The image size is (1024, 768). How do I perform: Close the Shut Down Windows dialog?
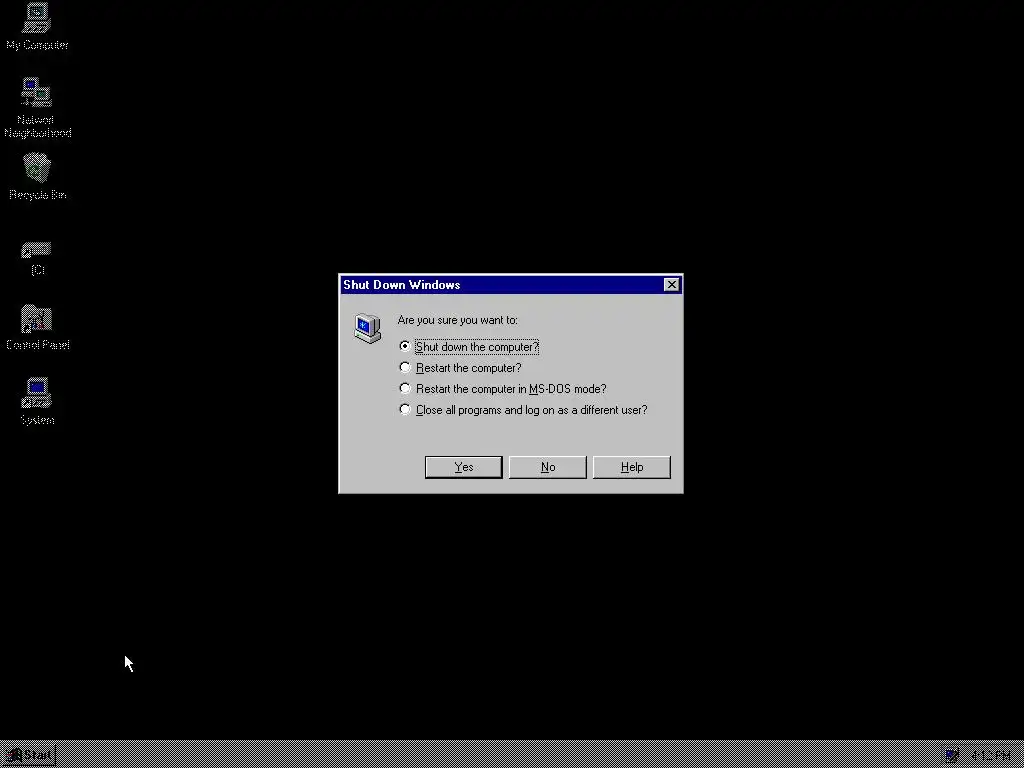(x=671, y=285)
